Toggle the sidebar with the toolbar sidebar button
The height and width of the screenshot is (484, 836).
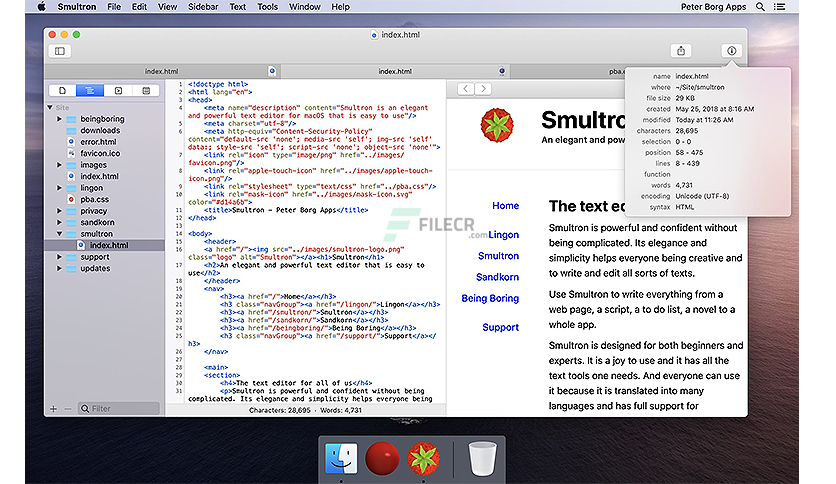click(60, 51)
